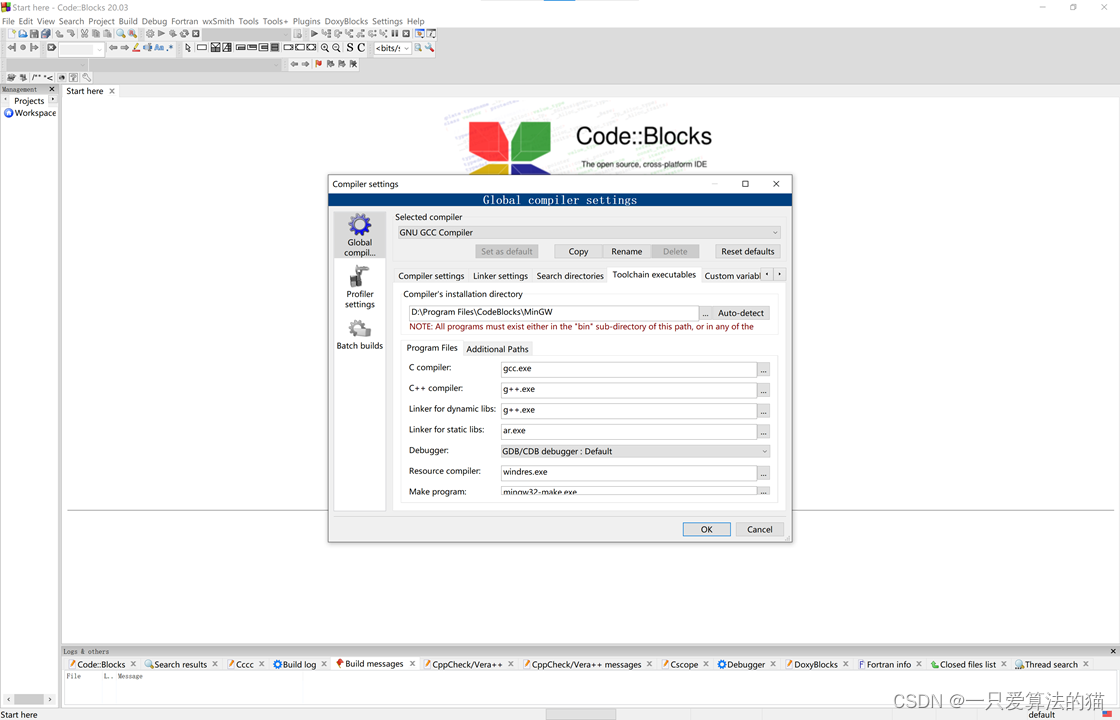Click the 'C' toolbar icon
Viewport: 1120px width, 720px height.
click(x=361, y=48)
